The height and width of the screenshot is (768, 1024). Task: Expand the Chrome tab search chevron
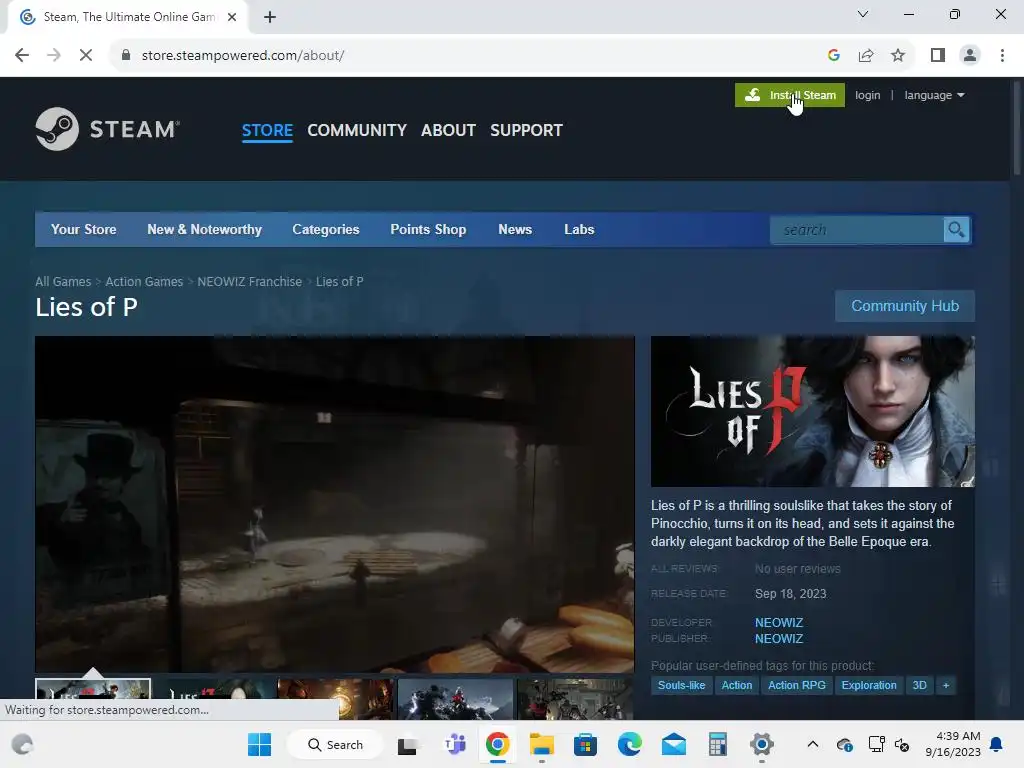tap(863, 14)
